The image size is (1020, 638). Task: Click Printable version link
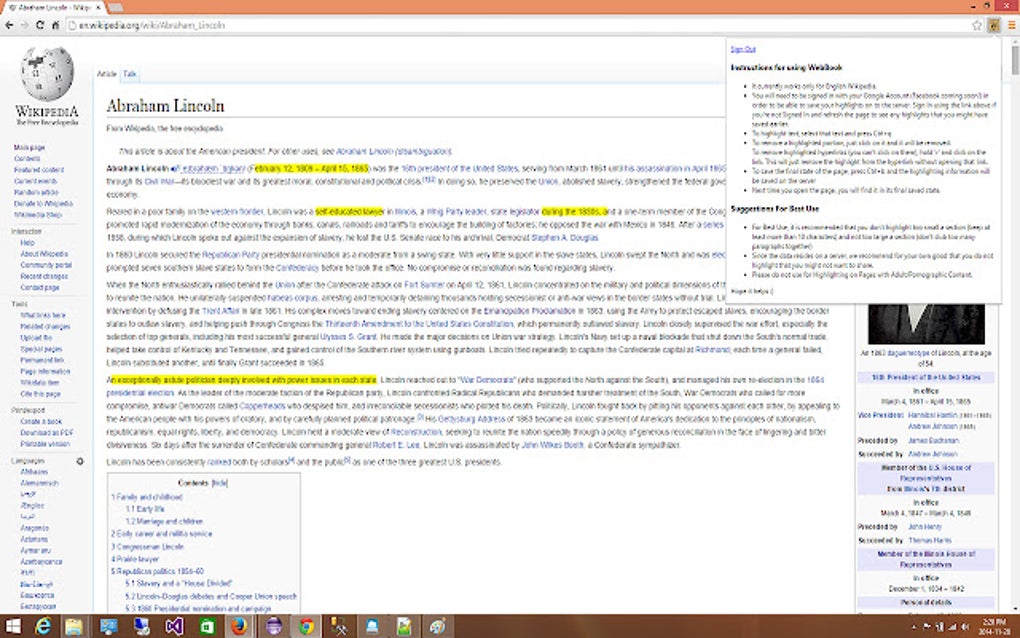click(45, 444)
